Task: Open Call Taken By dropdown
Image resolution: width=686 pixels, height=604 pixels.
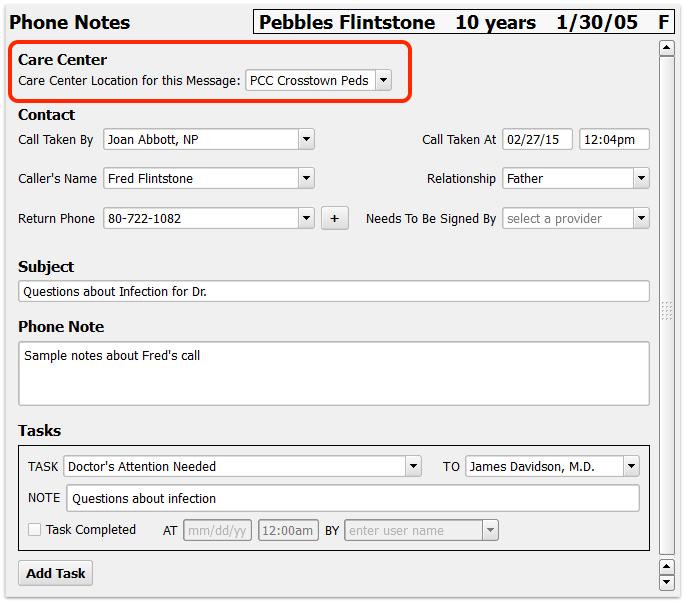Action: (209, 140)
